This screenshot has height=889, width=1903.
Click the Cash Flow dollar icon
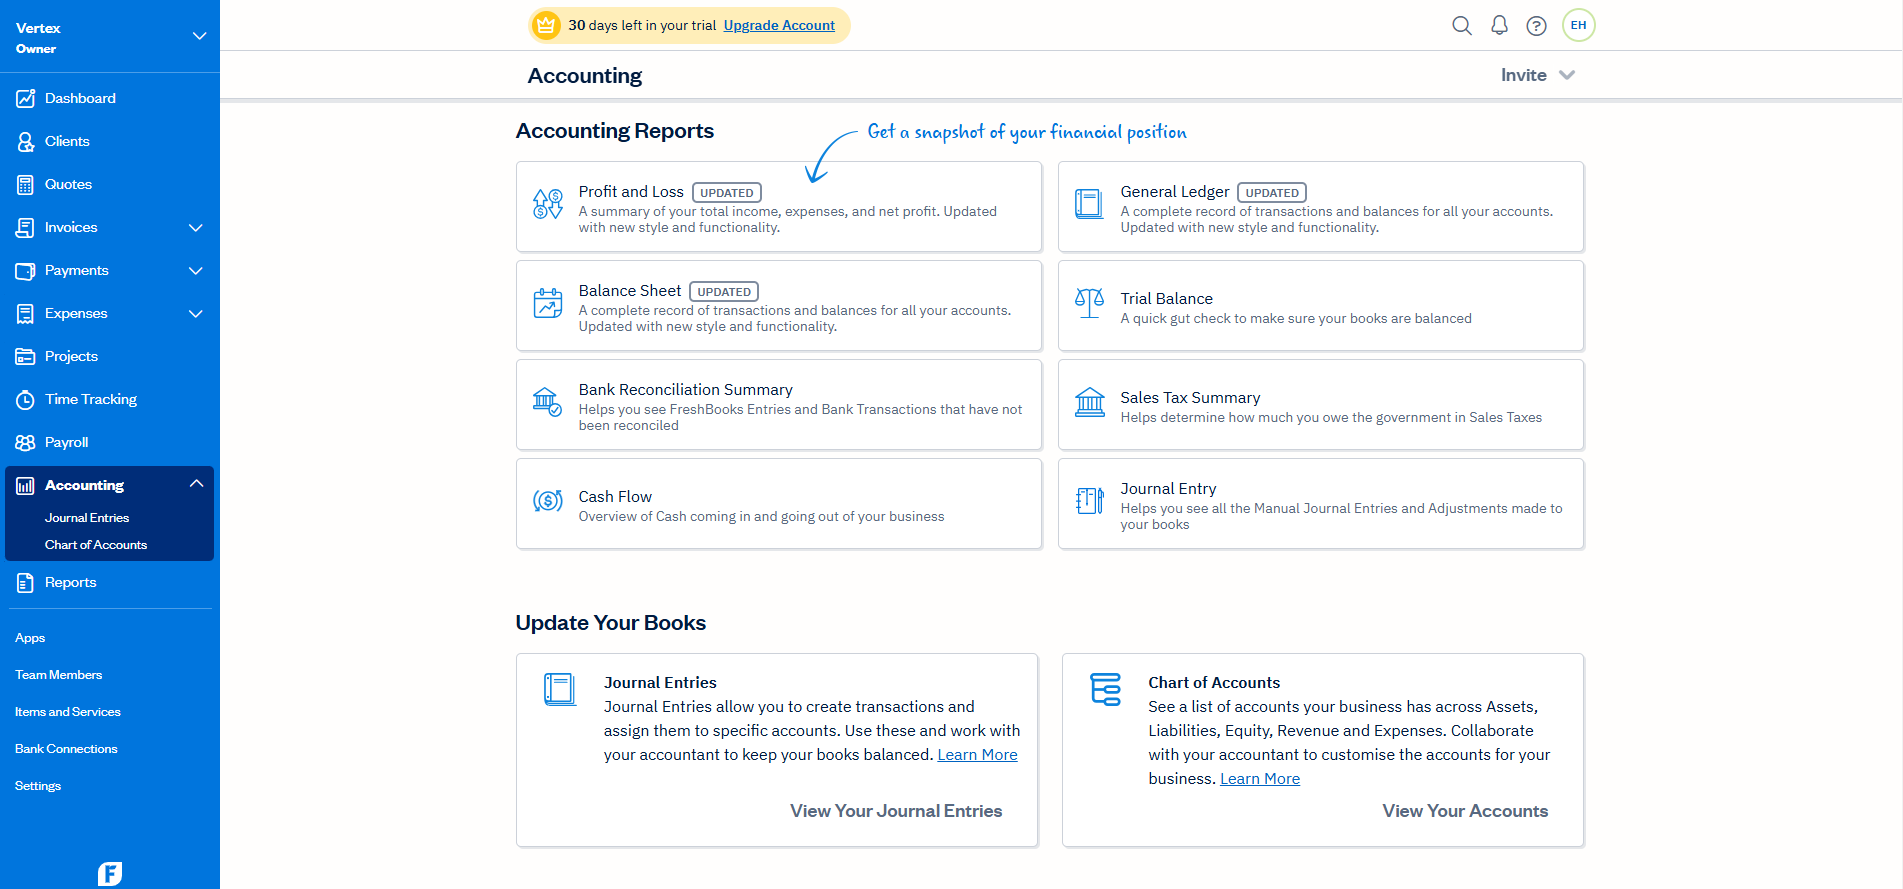547,502
